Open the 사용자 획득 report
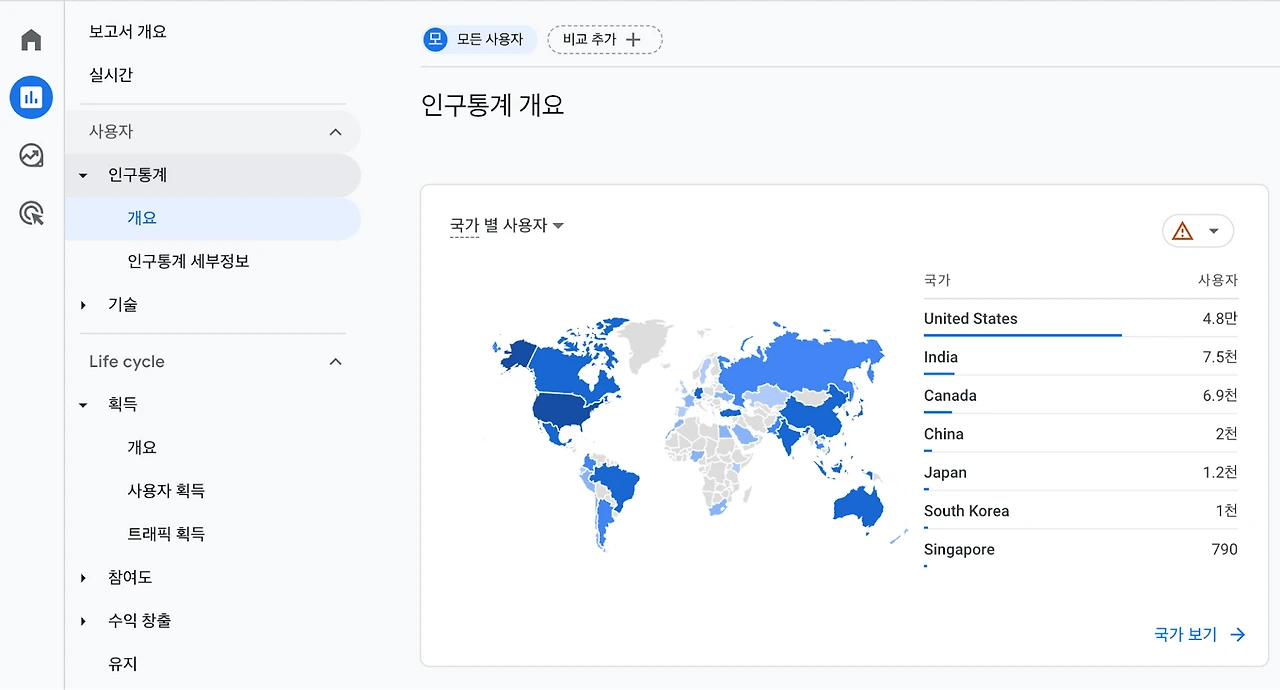The image size is (1280, 690). (166, 491)
